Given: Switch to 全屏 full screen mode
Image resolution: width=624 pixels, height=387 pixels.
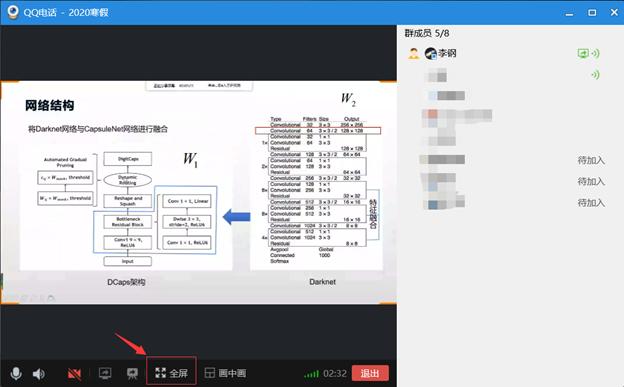Looking at the screenshot, I should click(172, 373).
